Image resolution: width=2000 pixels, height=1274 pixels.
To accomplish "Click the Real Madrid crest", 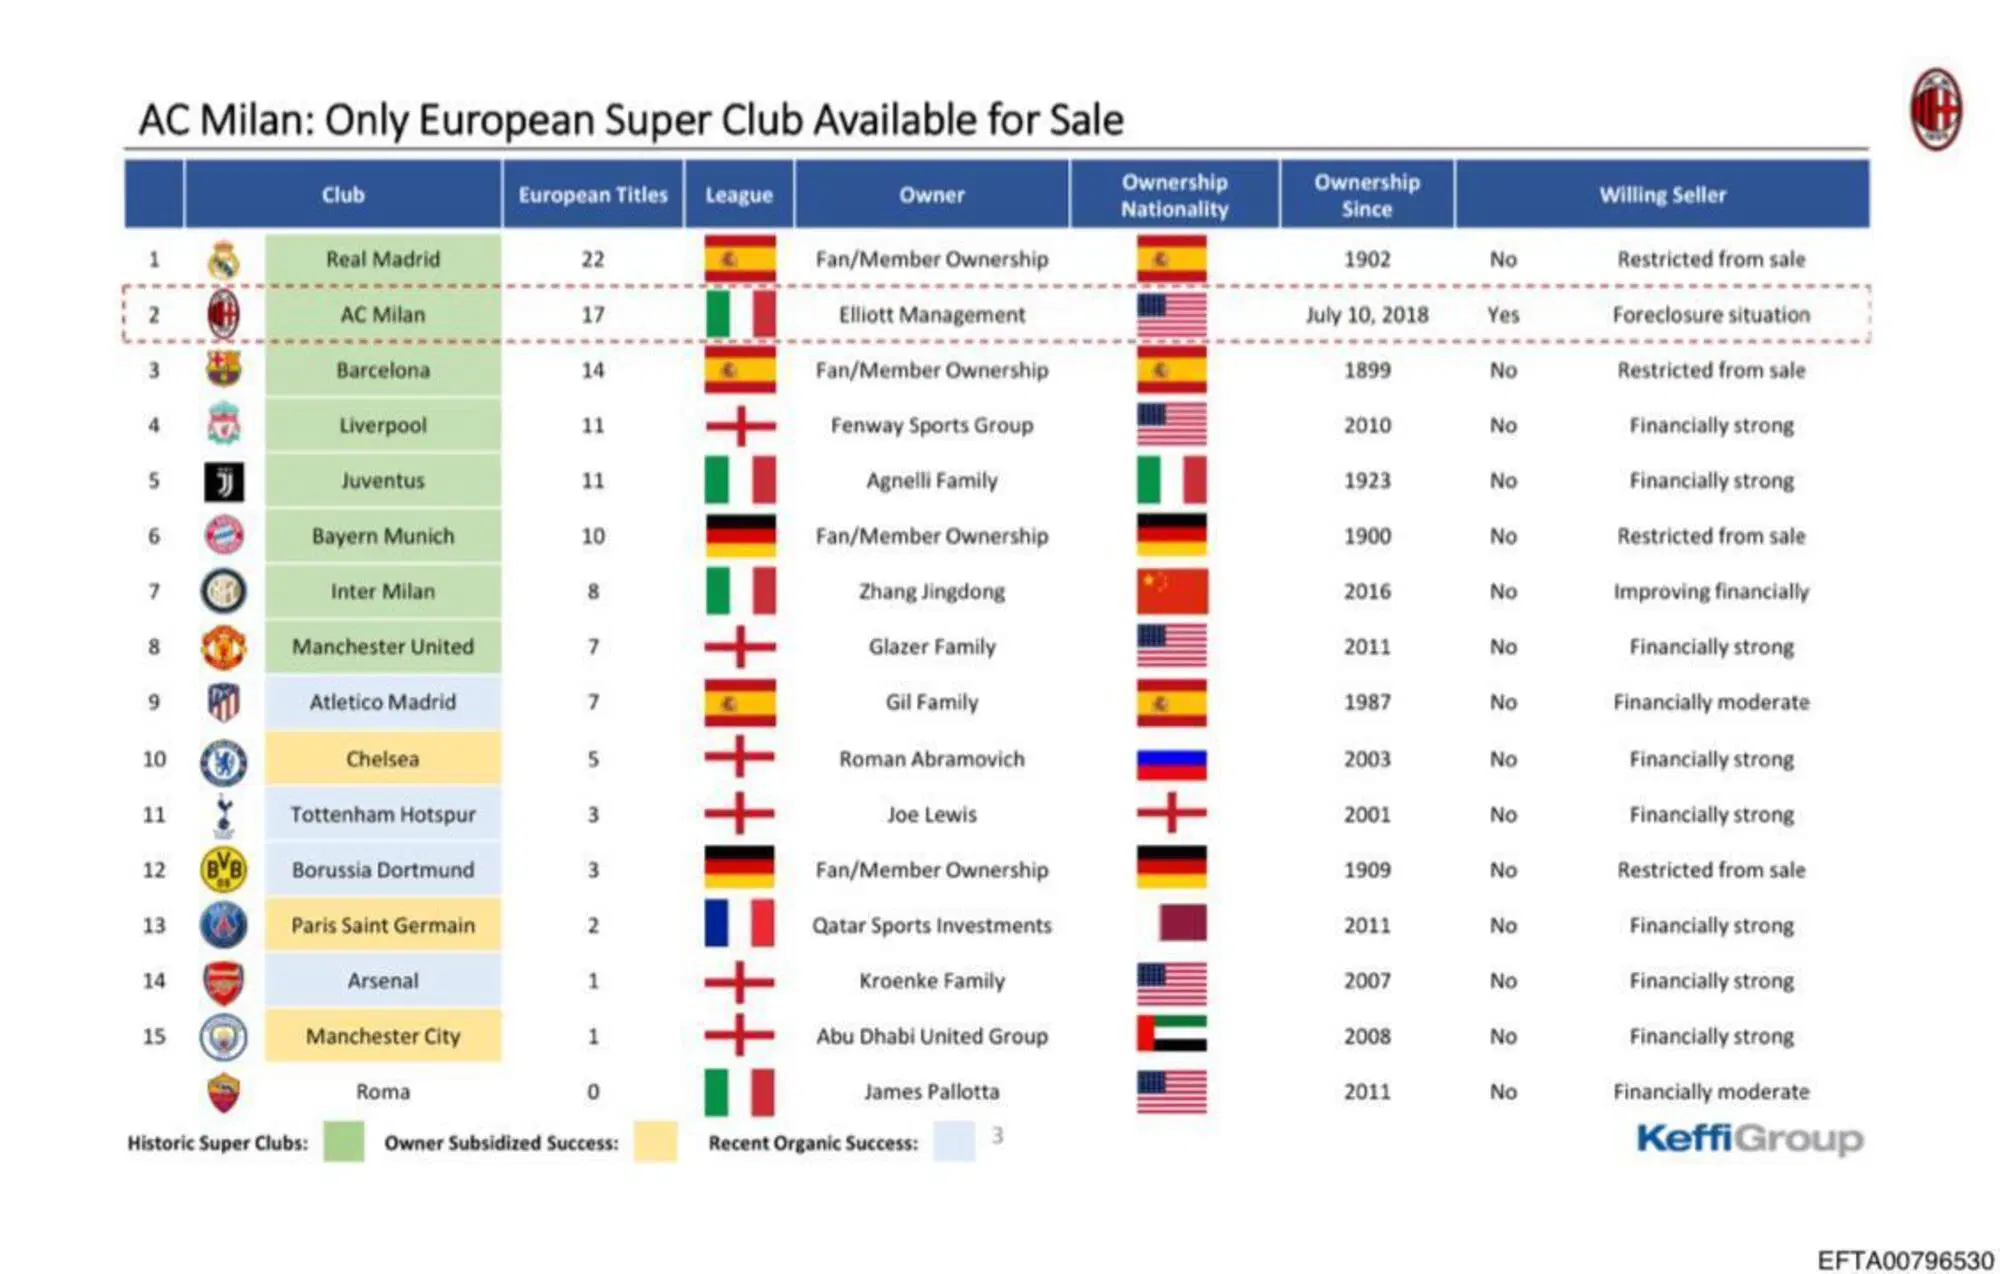I will coord(224,260).
